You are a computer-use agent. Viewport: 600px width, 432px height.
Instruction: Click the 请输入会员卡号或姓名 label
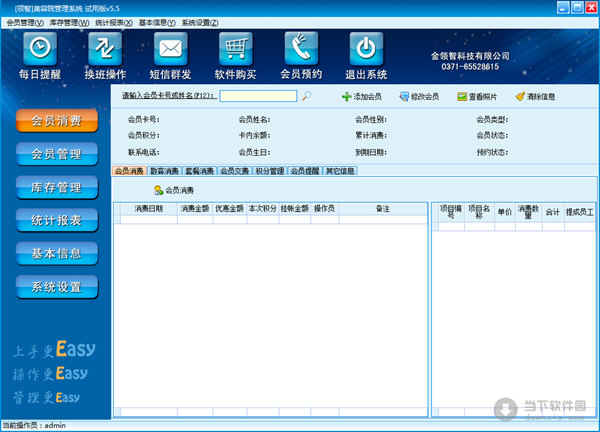(168, 96)
